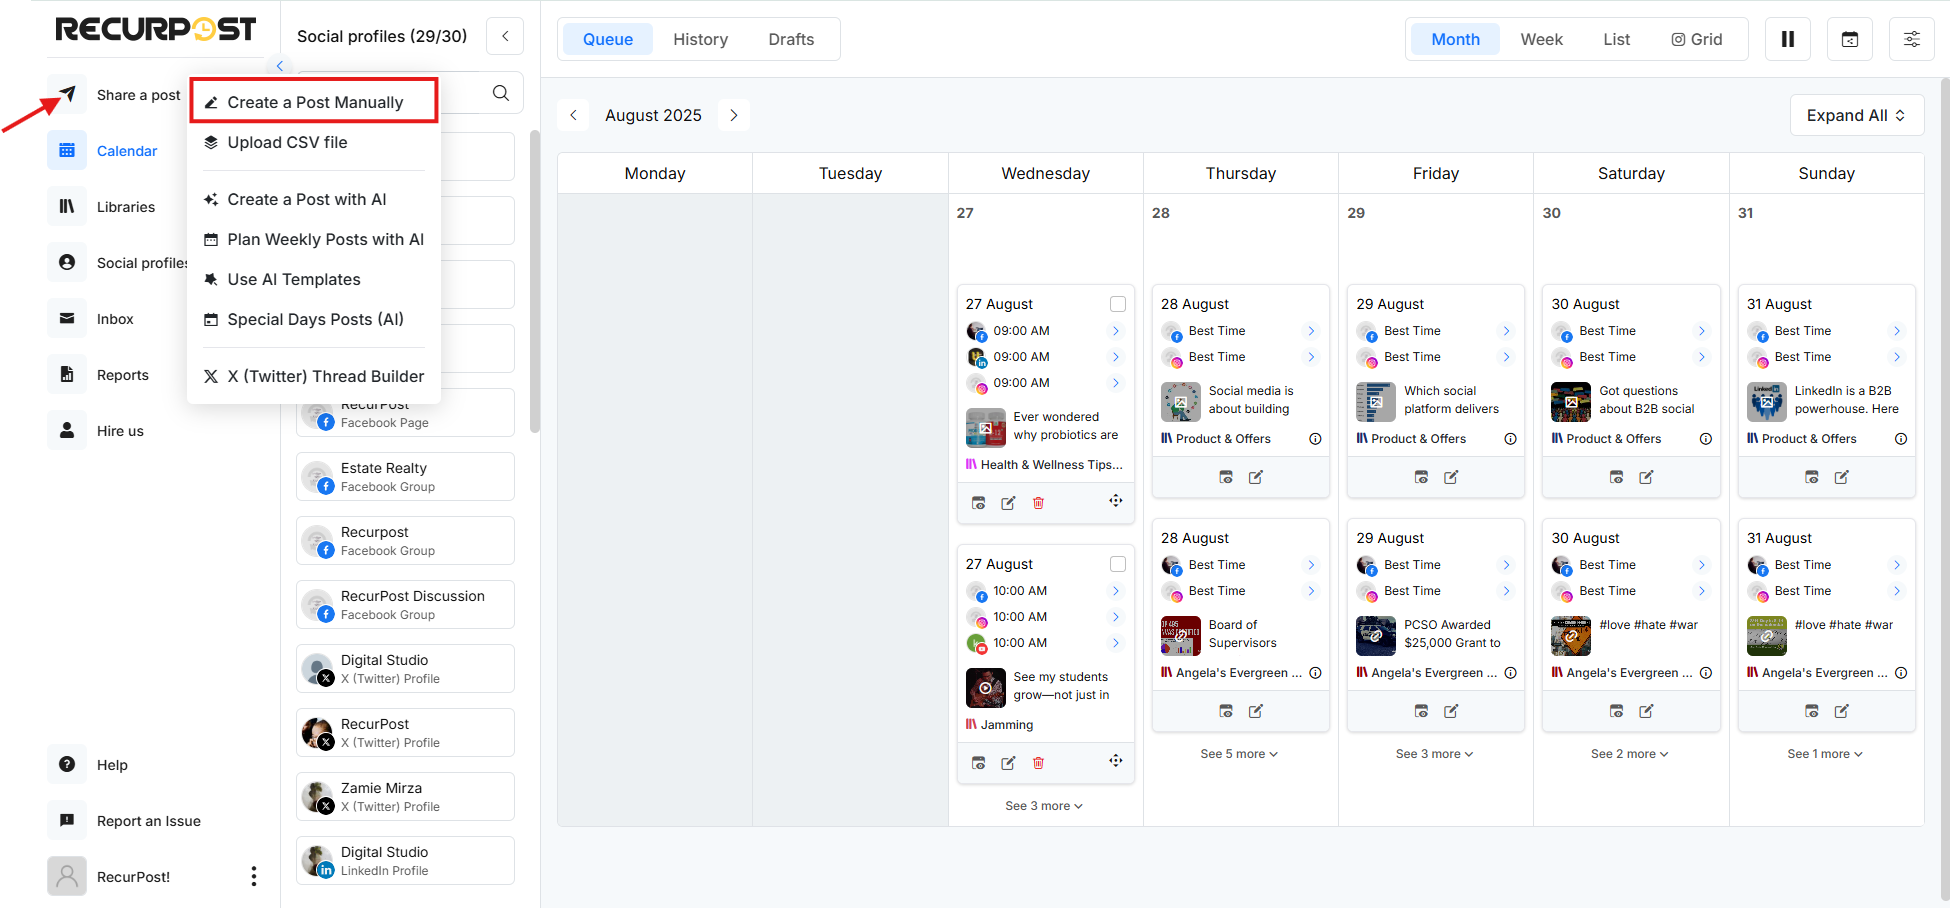Viewport: 1950px width, 908px height.
Task: Open the calendar share icon in toolbar
Action: 1850,39
